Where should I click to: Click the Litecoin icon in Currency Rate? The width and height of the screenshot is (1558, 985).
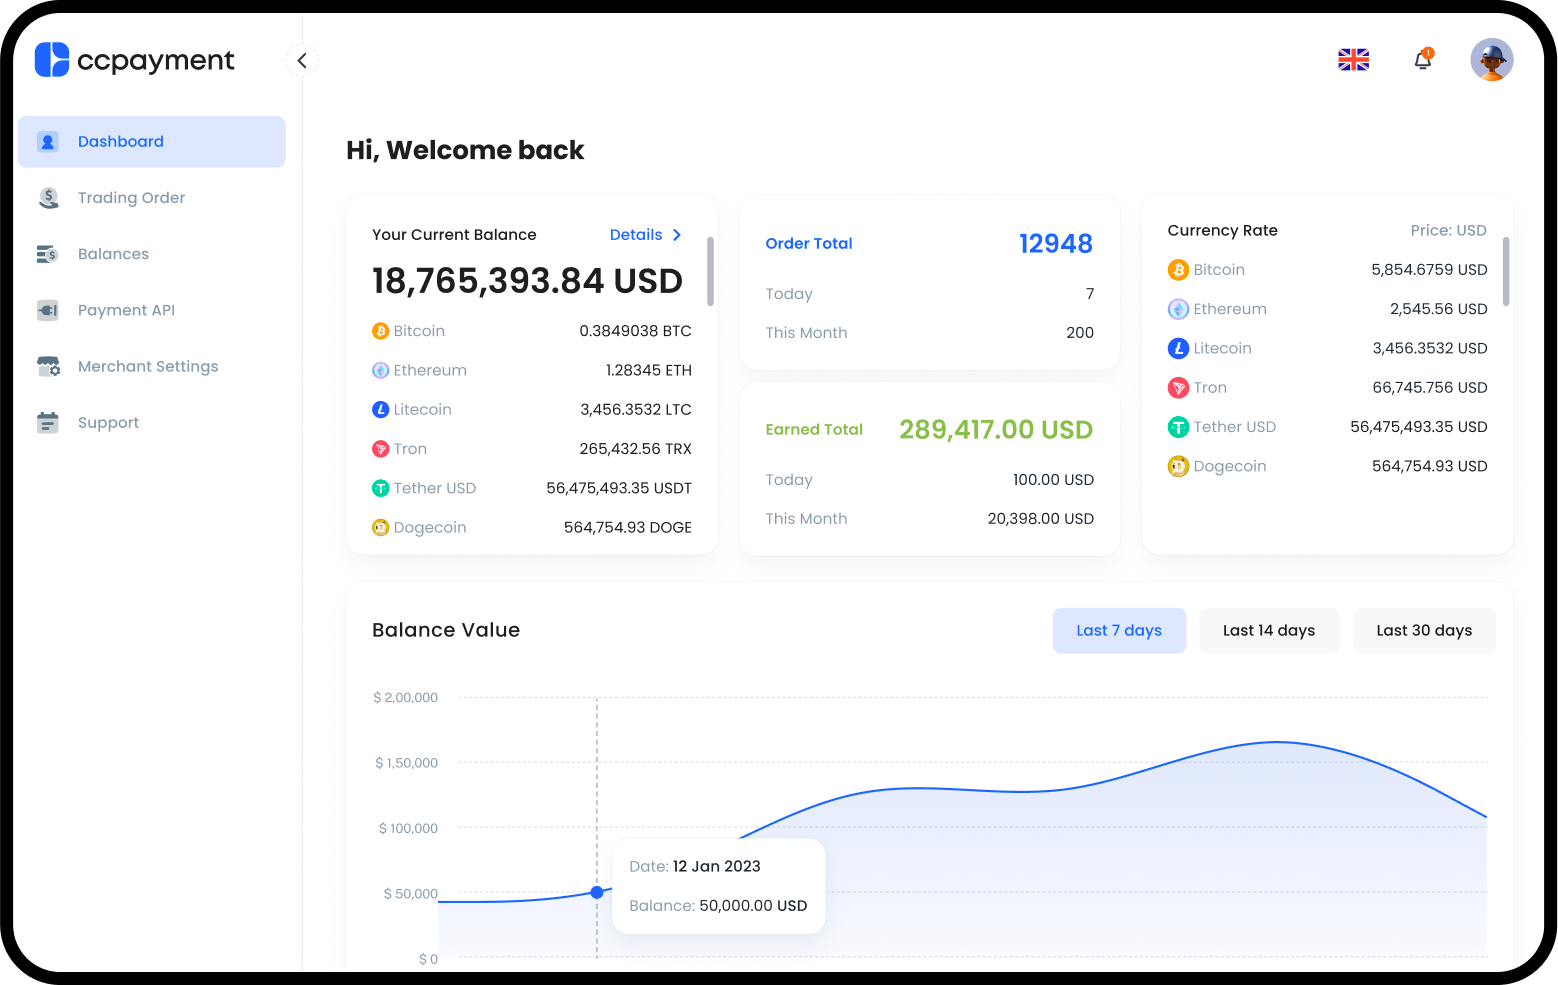click(x=1178, y=348)
